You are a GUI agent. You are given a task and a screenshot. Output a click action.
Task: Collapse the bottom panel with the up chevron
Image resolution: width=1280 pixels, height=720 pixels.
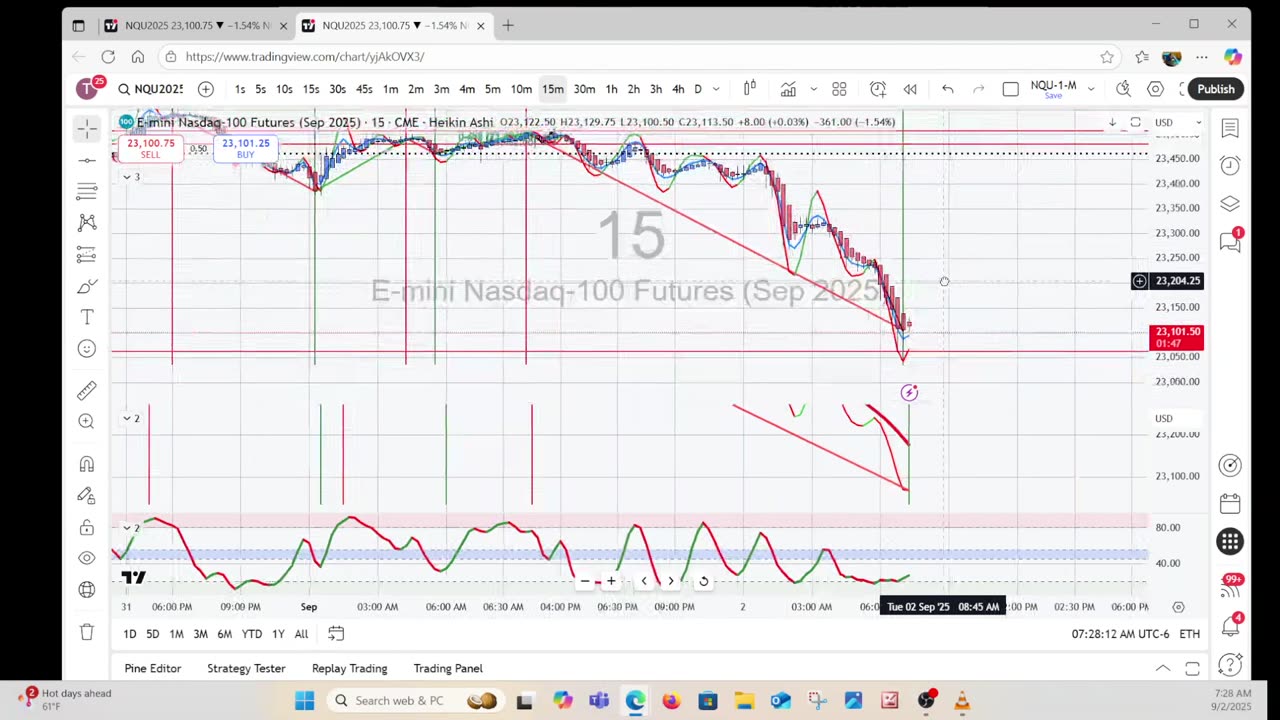(x=1163, y=668)
